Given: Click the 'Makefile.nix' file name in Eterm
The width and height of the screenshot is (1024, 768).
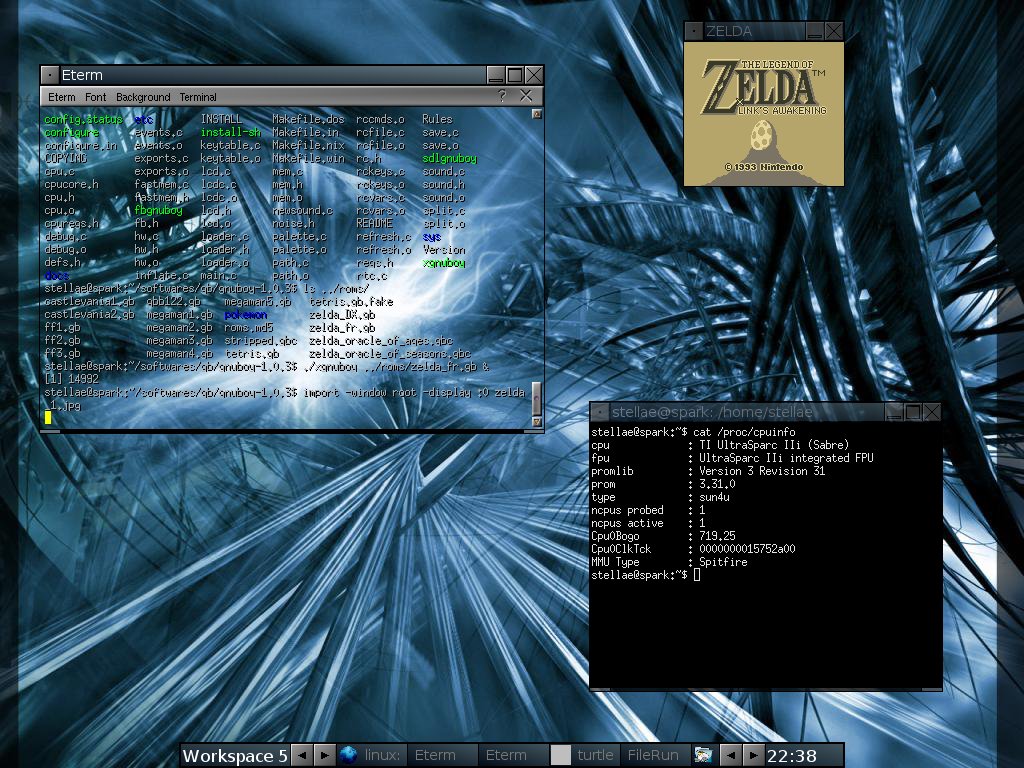Looking at the screenshot, I should point(308,145).
